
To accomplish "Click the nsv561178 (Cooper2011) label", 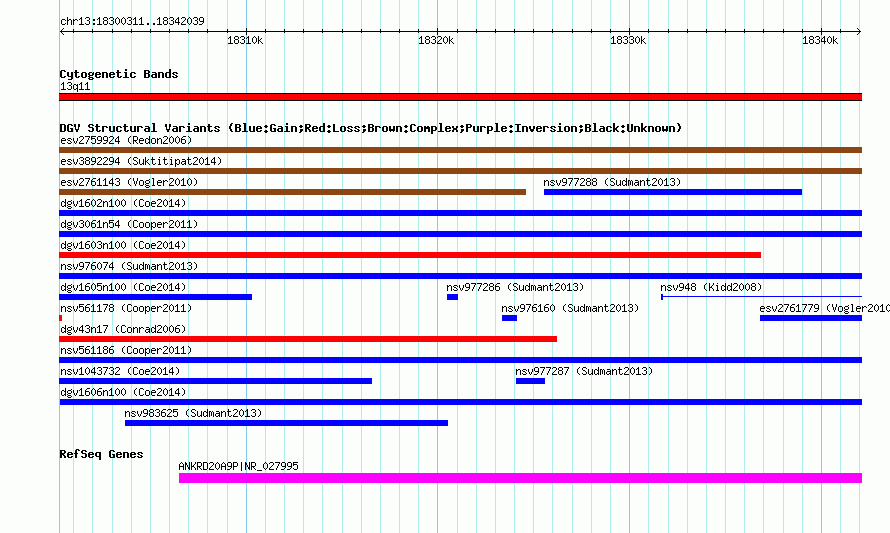I will [126, 308].
